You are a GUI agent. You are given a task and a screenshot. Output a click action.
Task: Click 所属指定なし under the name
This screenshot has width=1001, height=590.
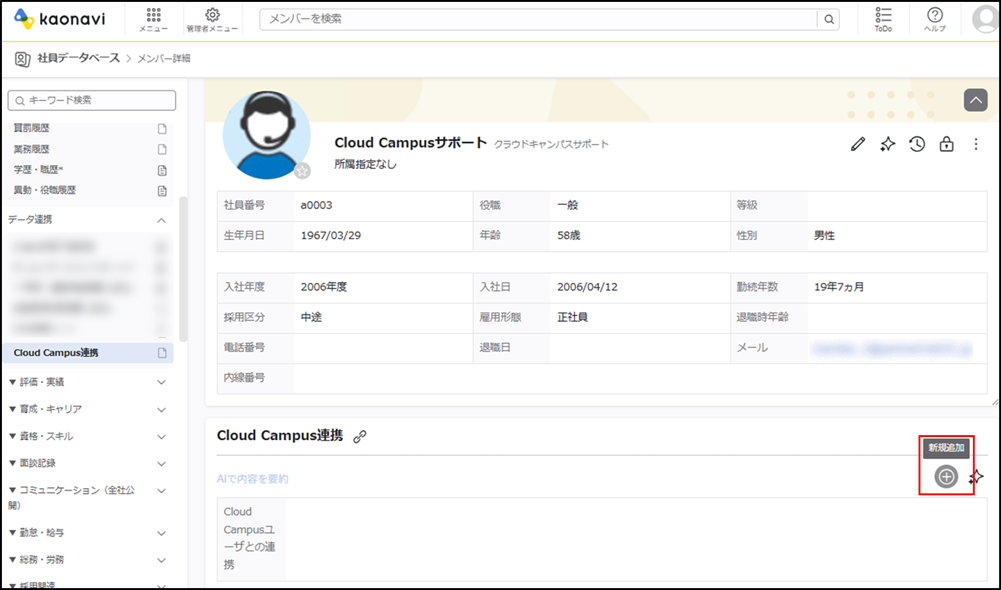tap(365, 165)
